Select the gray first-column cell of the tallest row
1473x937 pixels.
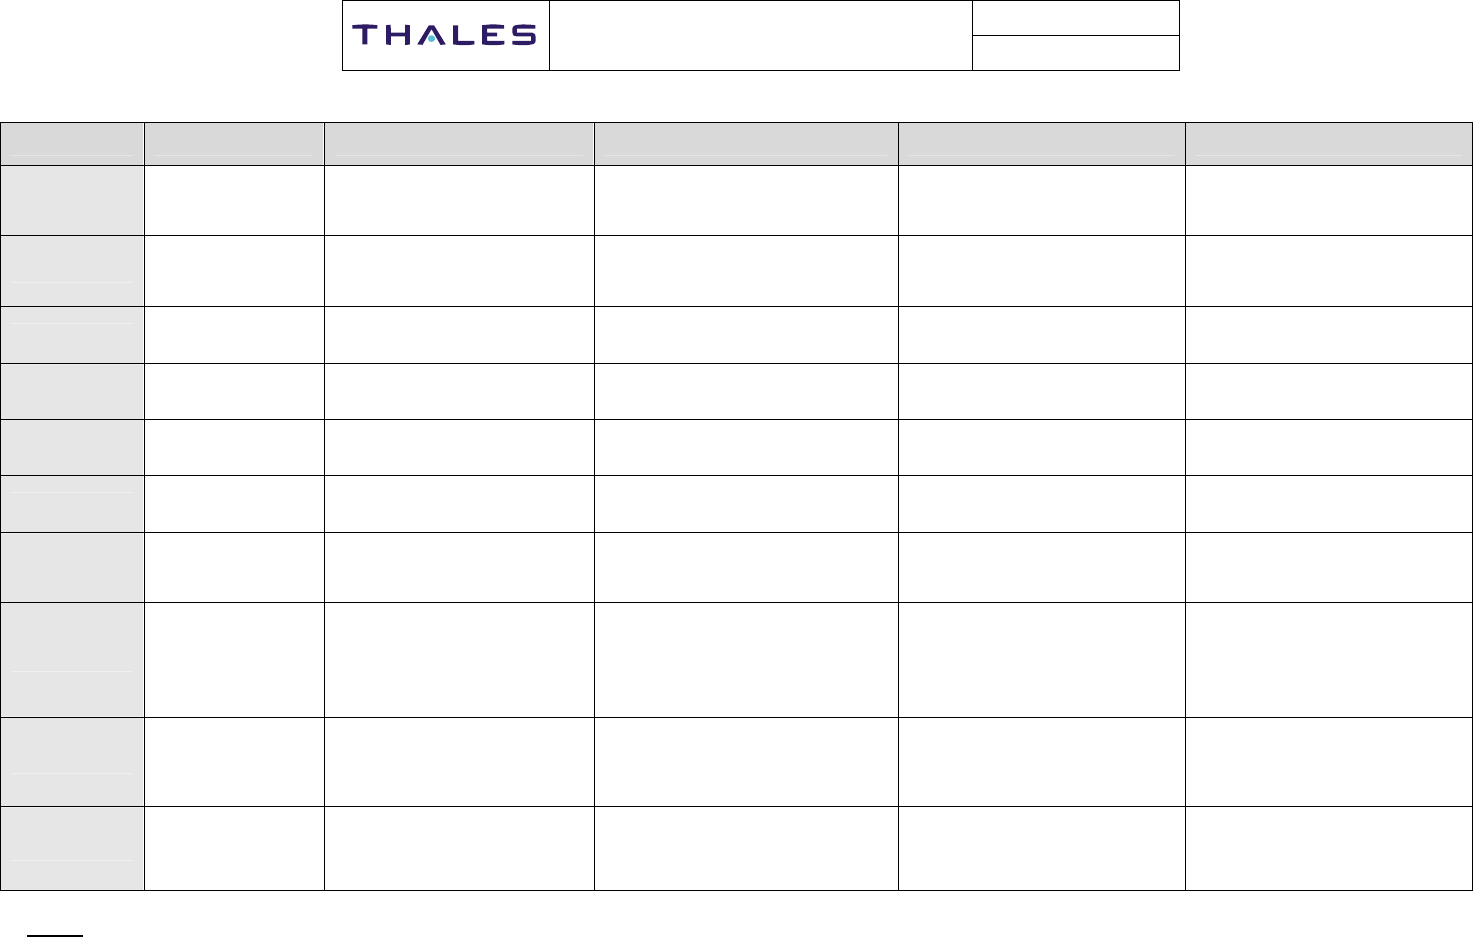(72, 659)
